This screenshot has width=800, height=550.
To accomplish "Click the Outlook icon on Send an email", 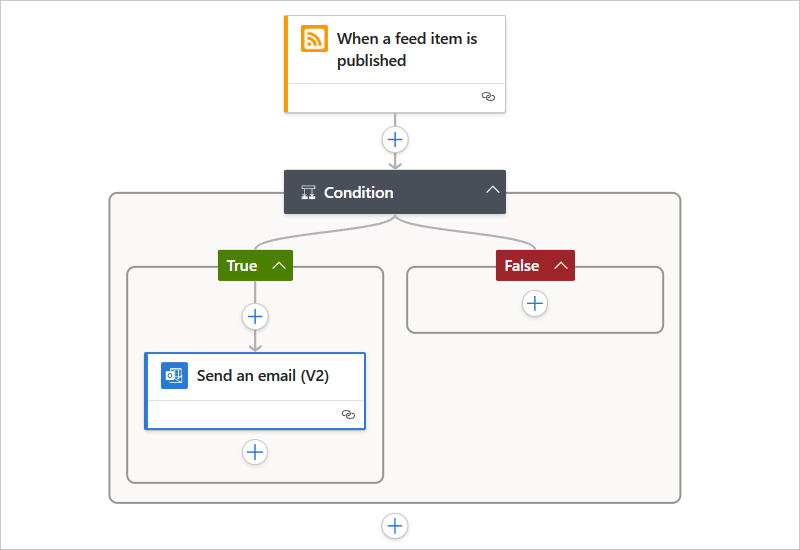I will click(175, 376).
